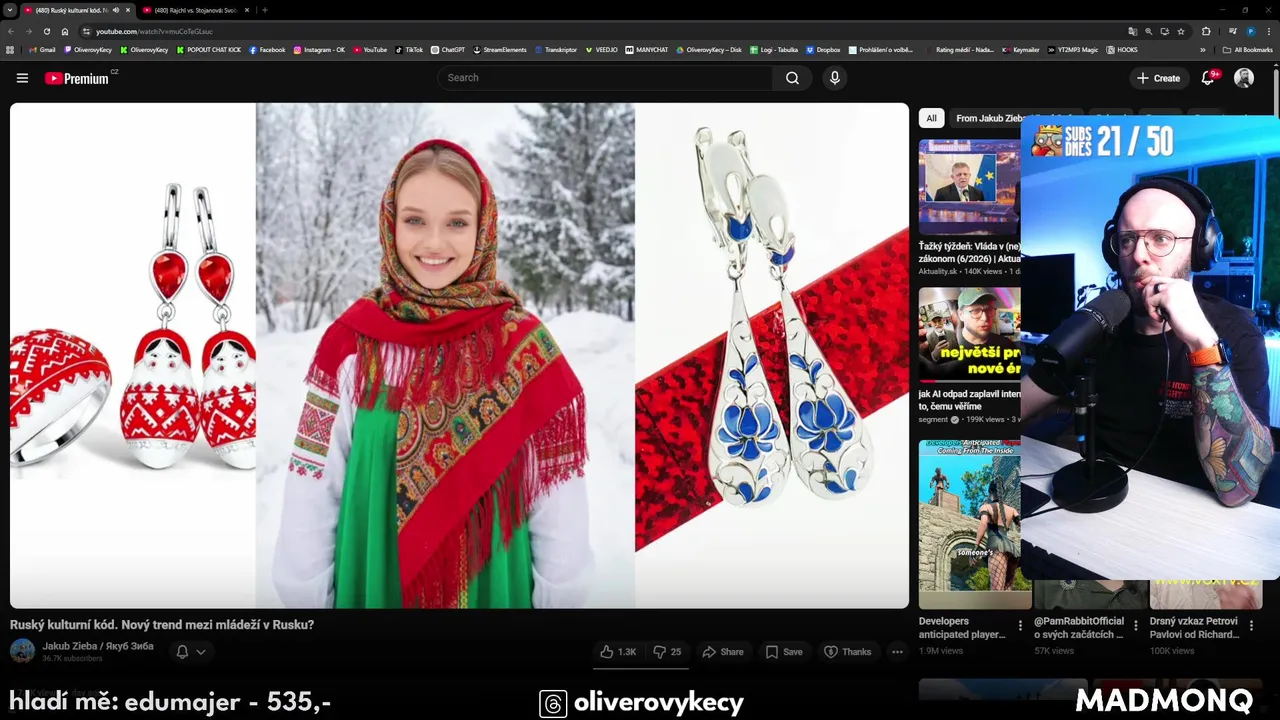Image resolution: width=1280 pixels, height=720 pixels.
Task: Click the Create button
Action: [1158, 78]
